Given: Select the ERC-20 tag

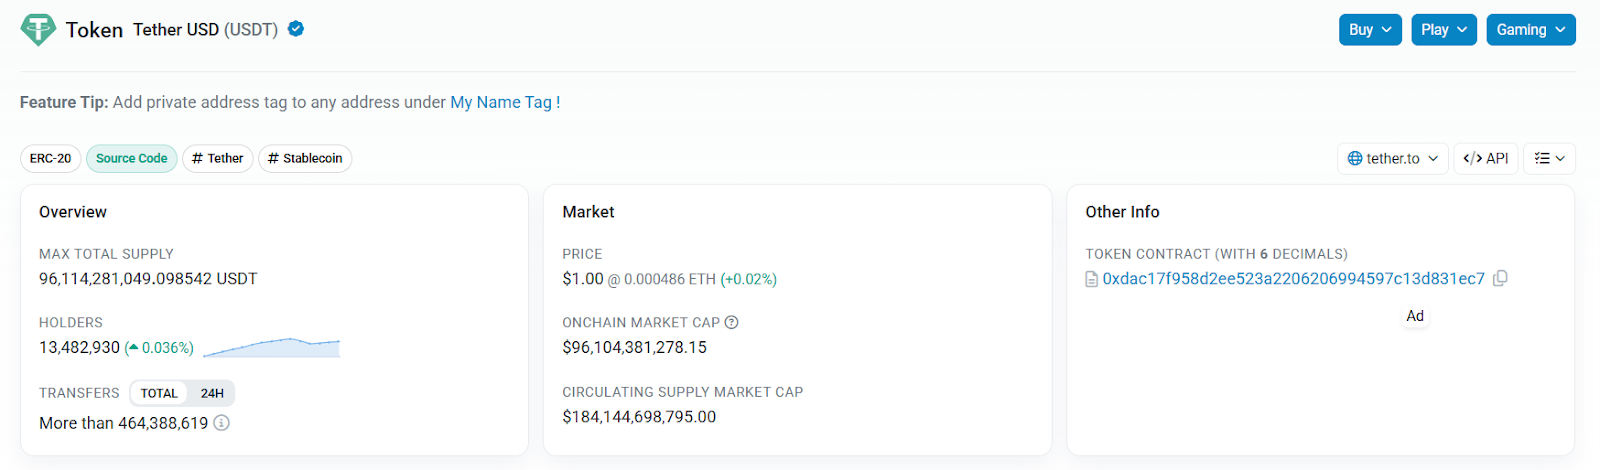Looking at the screenshot, I should tap(50, 158).
